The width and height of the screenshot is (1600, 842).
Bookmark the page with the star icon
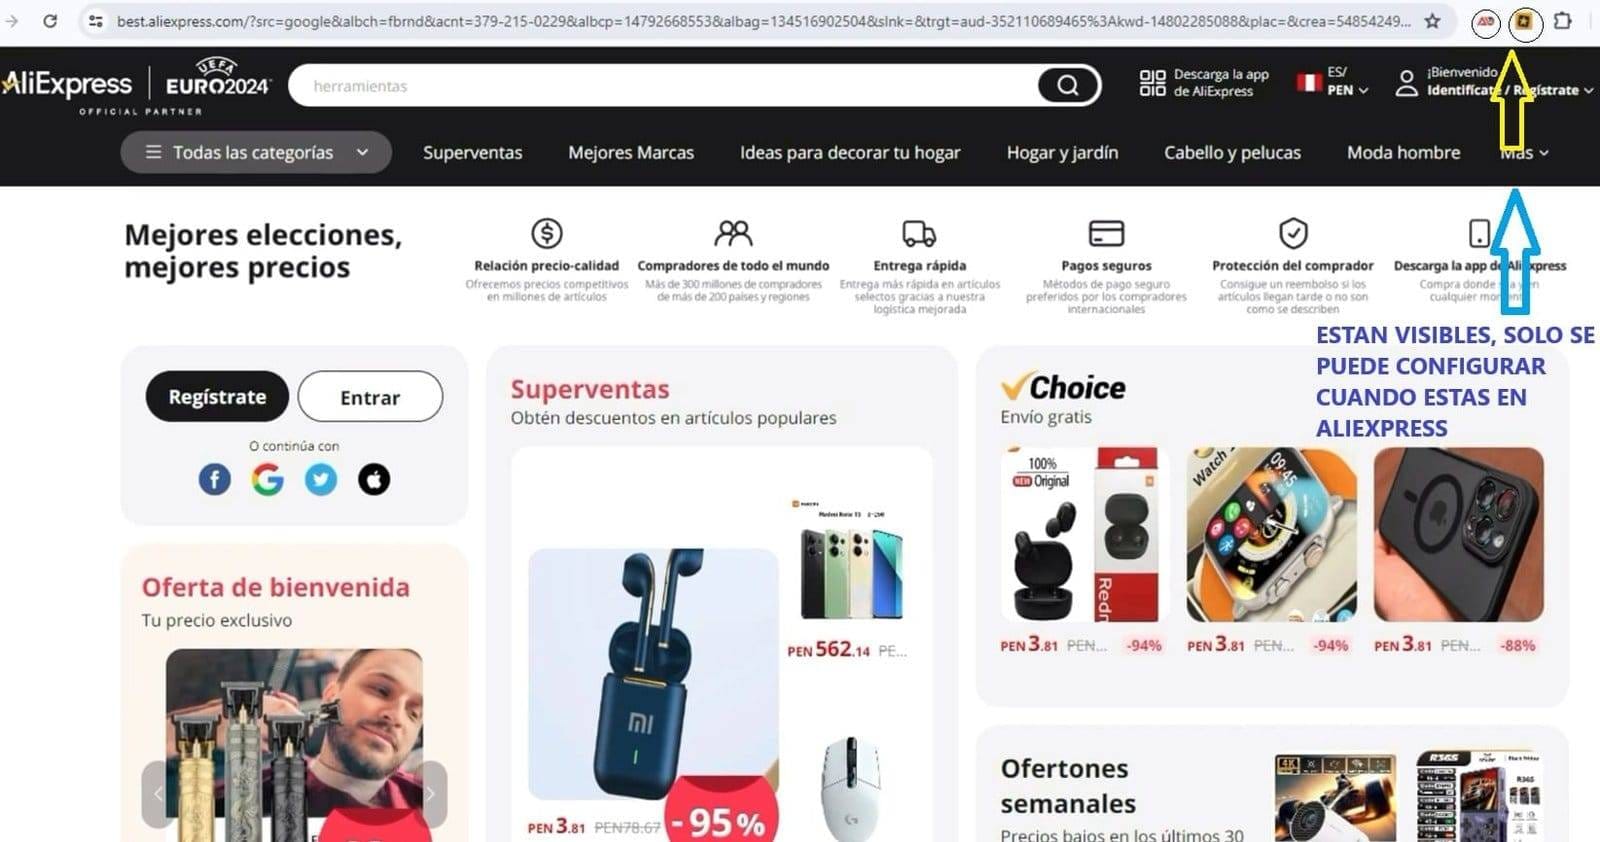pos(1432,21)
